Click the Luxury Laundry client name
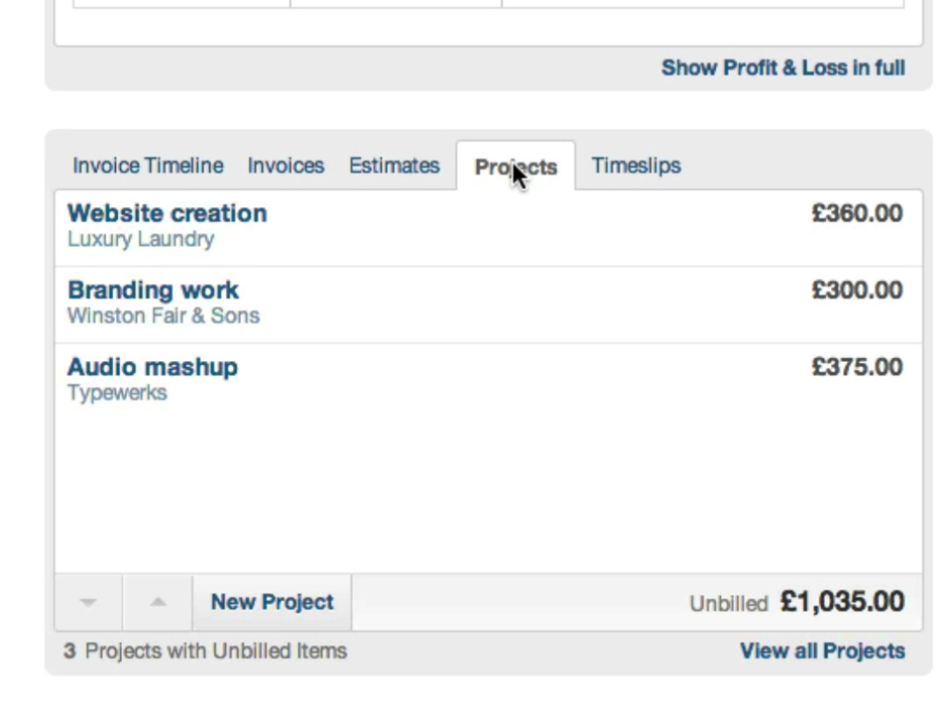 click(x=141, y=239)
